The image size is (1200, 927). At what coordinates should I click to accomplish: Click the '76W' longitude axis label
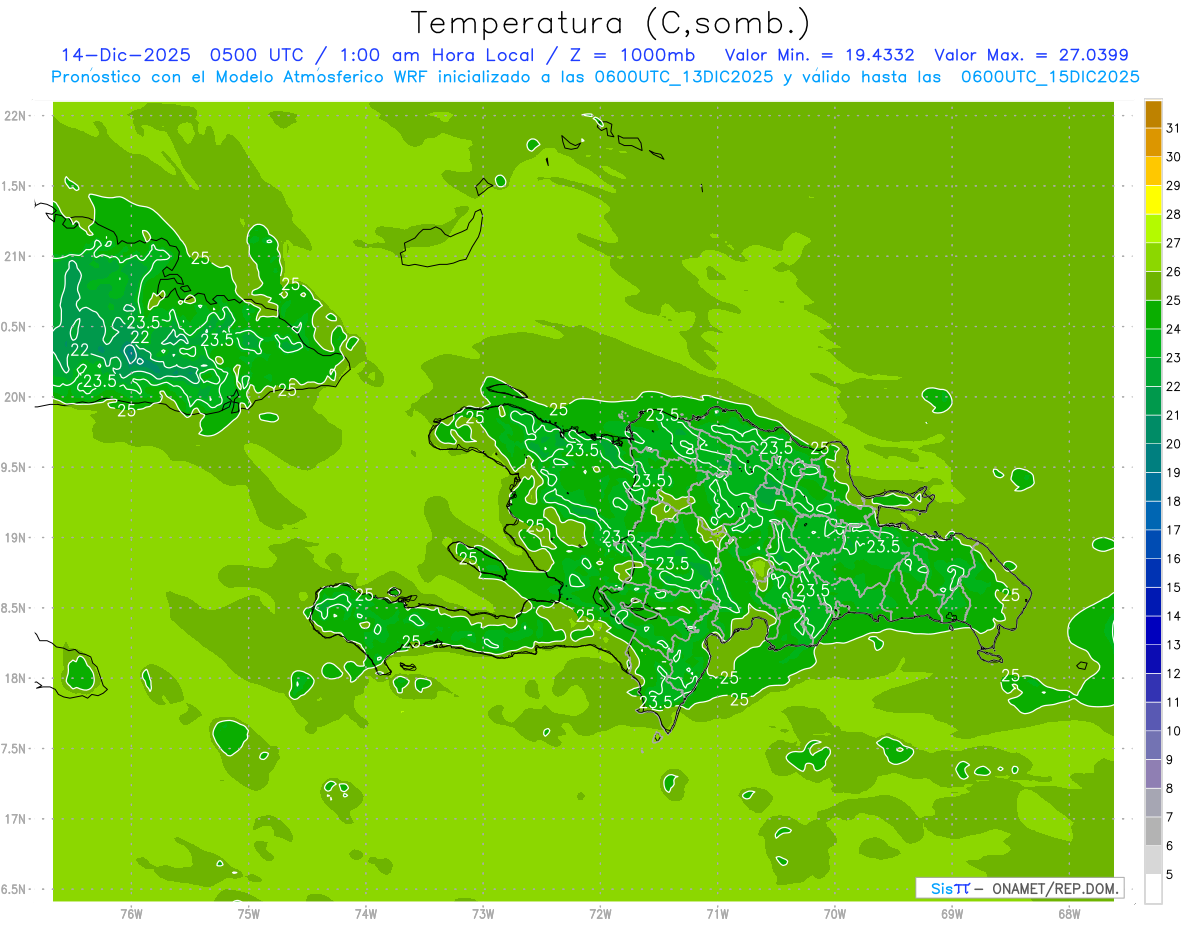pos(131,913)
